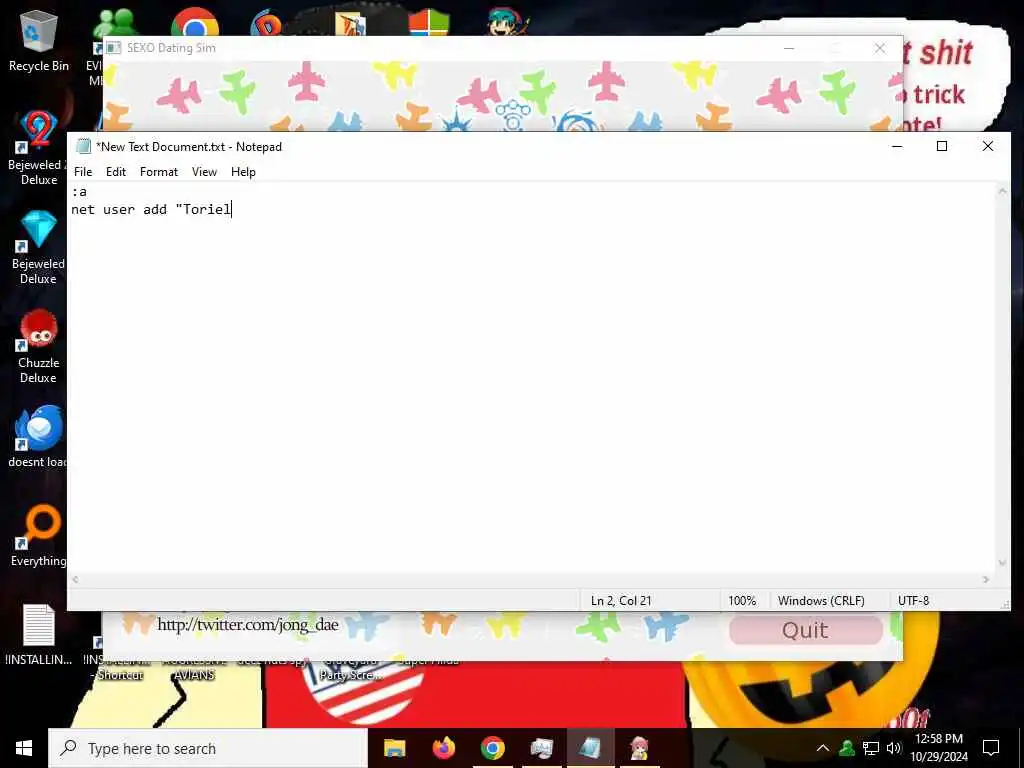Maximize the Notepad window
Image resolution: width=1024 pixels, height=768 pixels.
(x=942, y=146)
